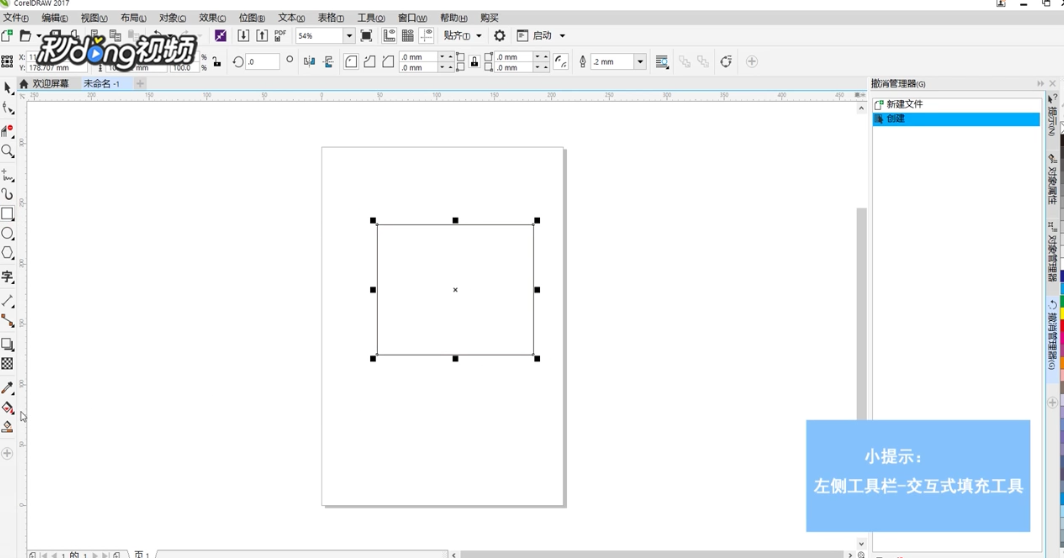Choose the Scalloped Corner style

tap(369, 62)
